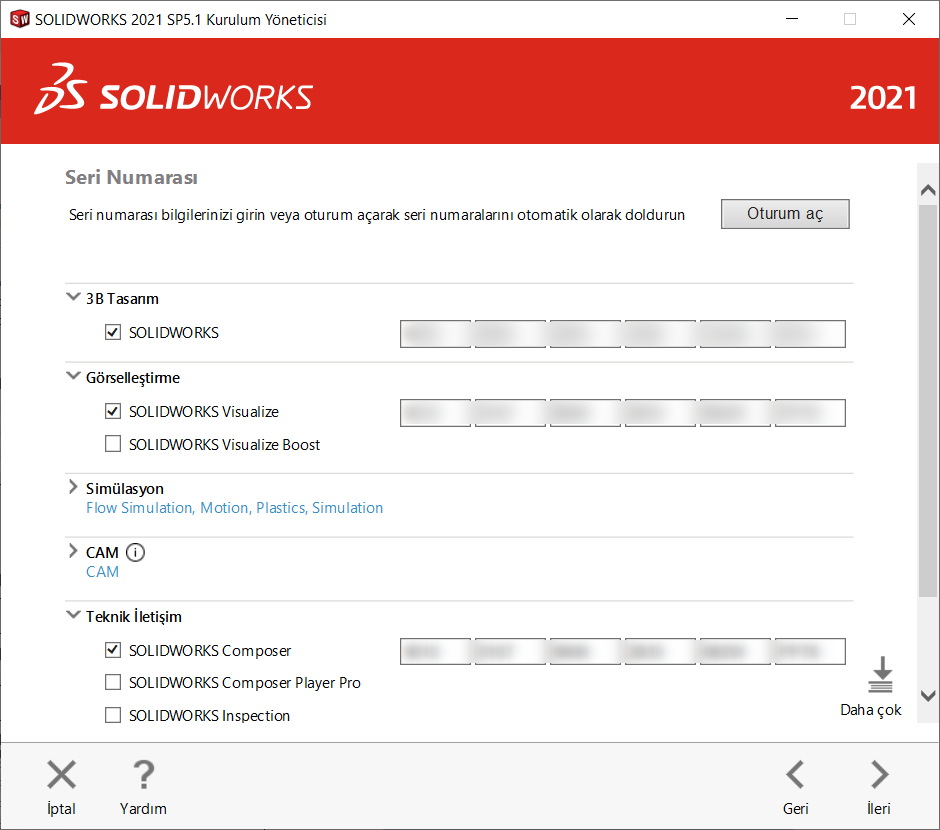Image resolution: width=940 pixels, height=830 pixels.
Task: Click the Oturum aç button
Action: point(785,213)
